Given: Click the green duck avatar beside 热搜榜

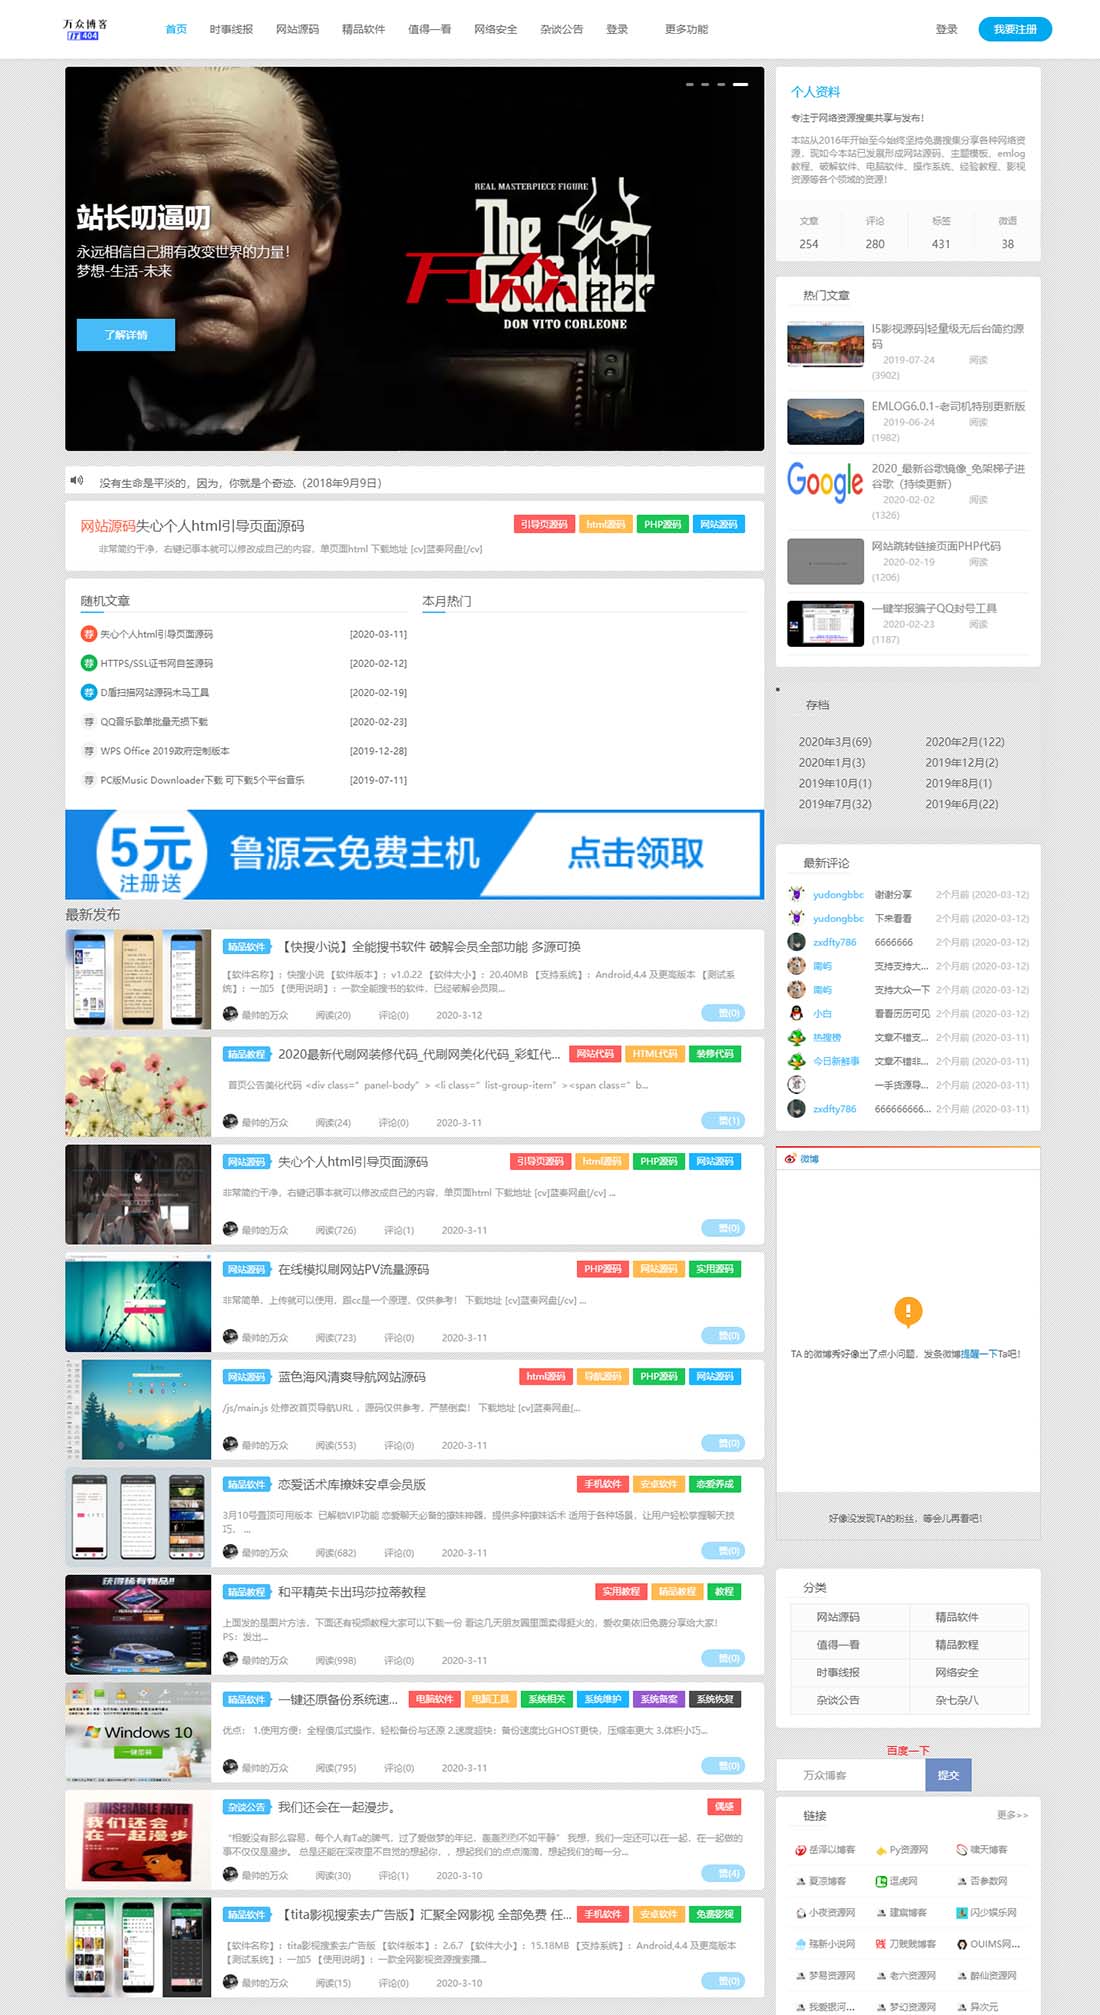Looking at the screenshot, I should [796, 1037].
